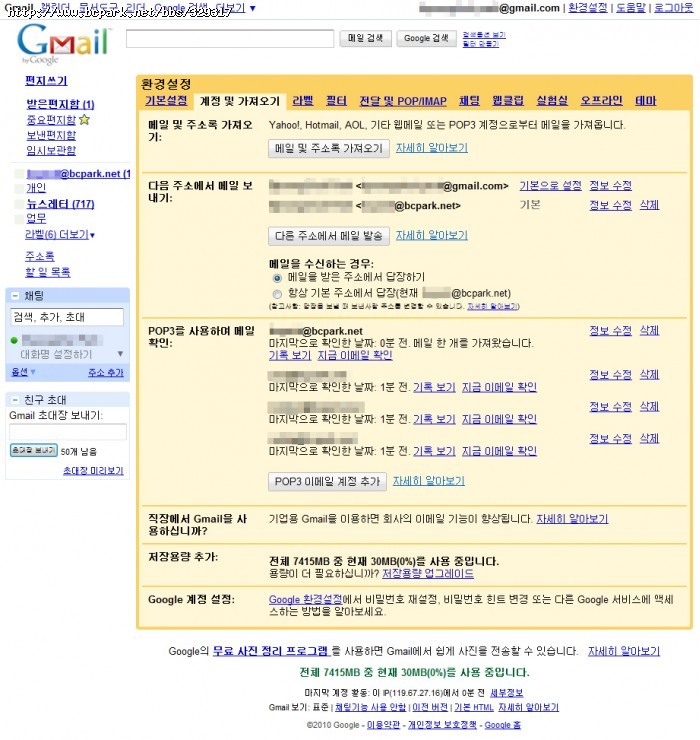Screen dimensions: 700x740
Task: Click 기록 보기 under @bcpark.net POP3 account
Action: click(x=290, y=355)
